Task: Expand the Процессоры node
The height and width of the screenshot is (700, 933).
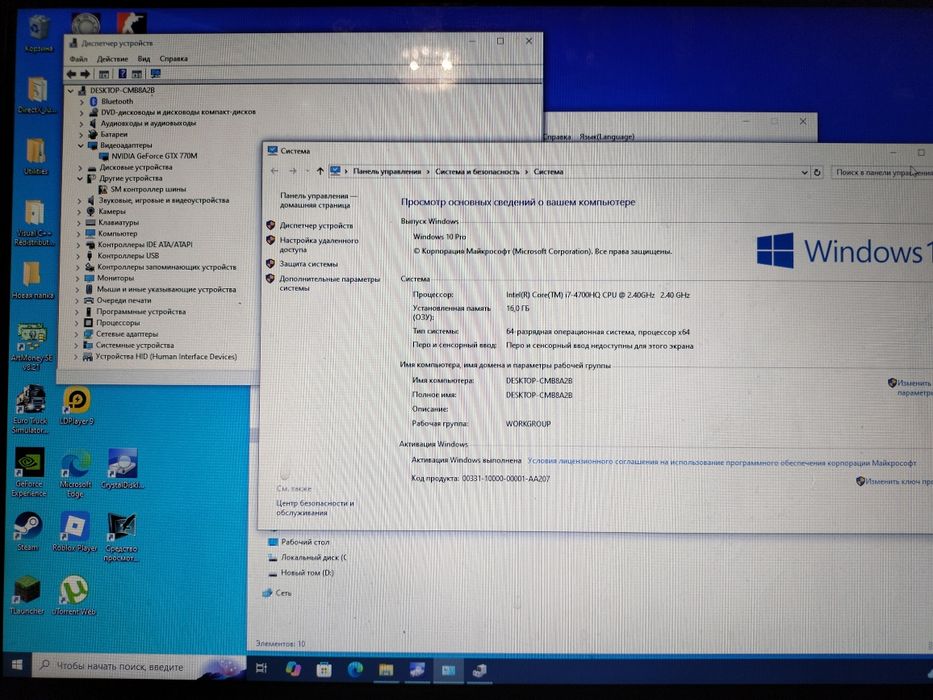Action: 77,323
